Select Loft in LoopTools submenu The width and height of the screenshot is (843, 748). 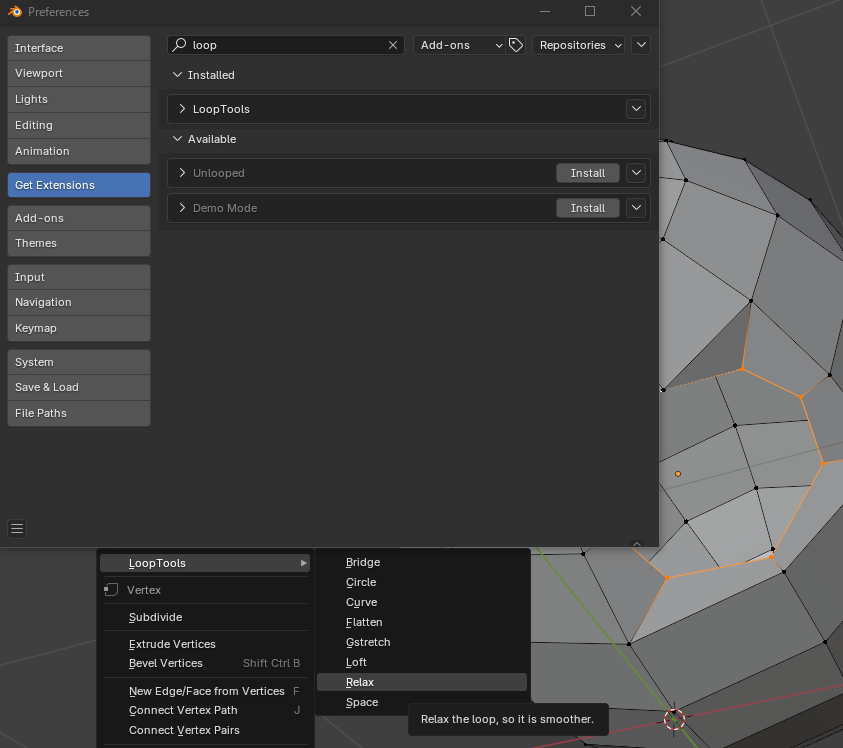422,662
